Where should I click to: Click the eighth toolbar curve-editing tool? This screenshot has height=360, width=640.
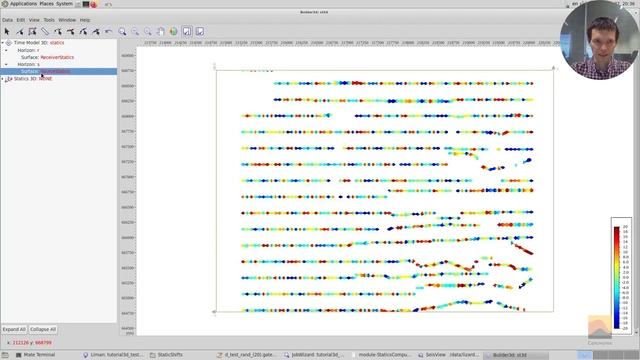pos(96,31)
